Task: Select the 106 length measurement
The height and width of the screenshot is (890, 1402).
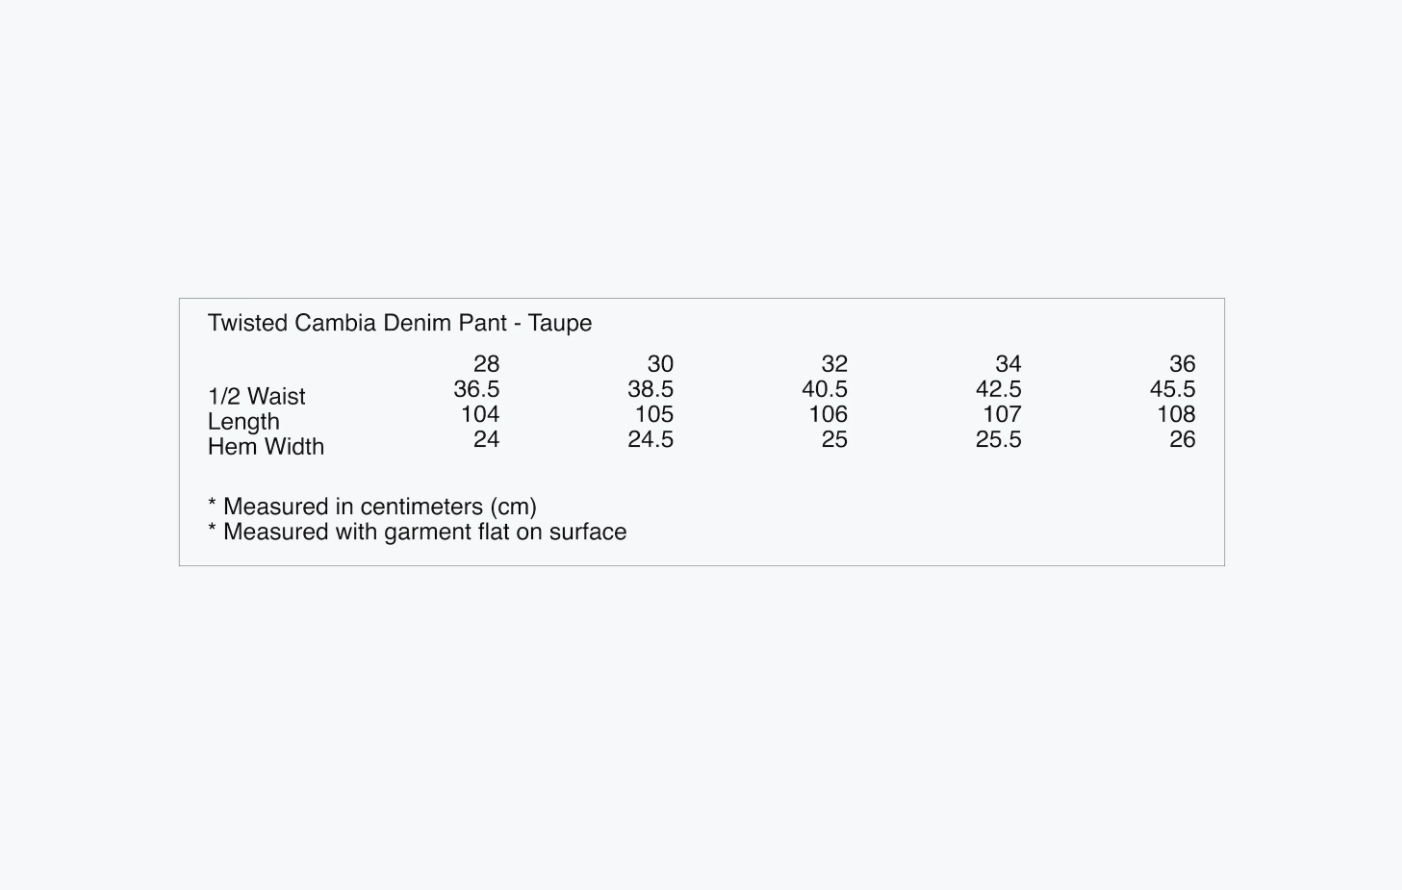Action: [828, 414]
